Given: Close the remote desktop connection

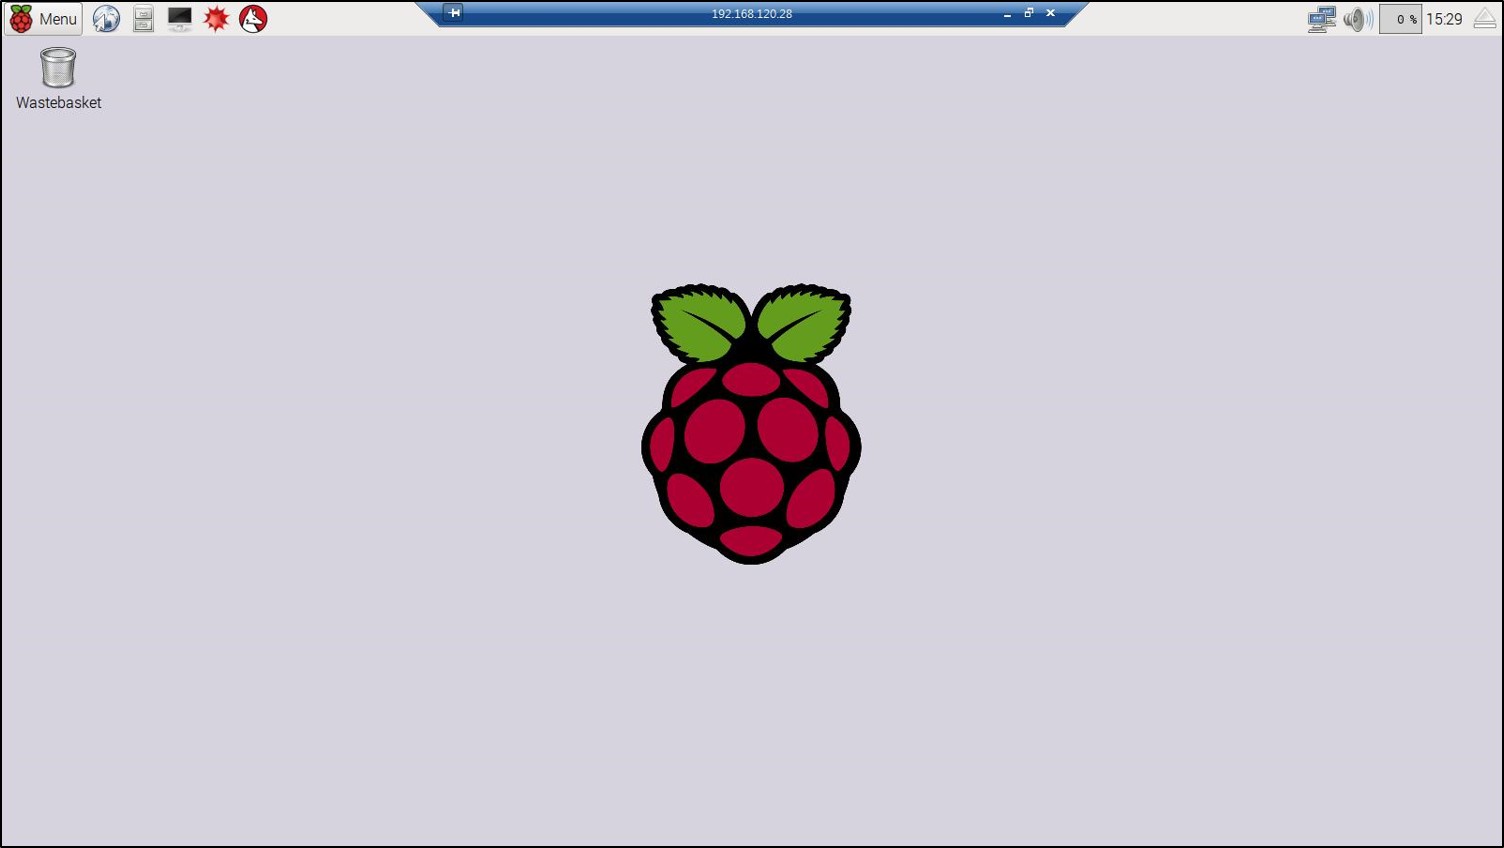Looking at the screenshot, I should [x=1051, y=13].
